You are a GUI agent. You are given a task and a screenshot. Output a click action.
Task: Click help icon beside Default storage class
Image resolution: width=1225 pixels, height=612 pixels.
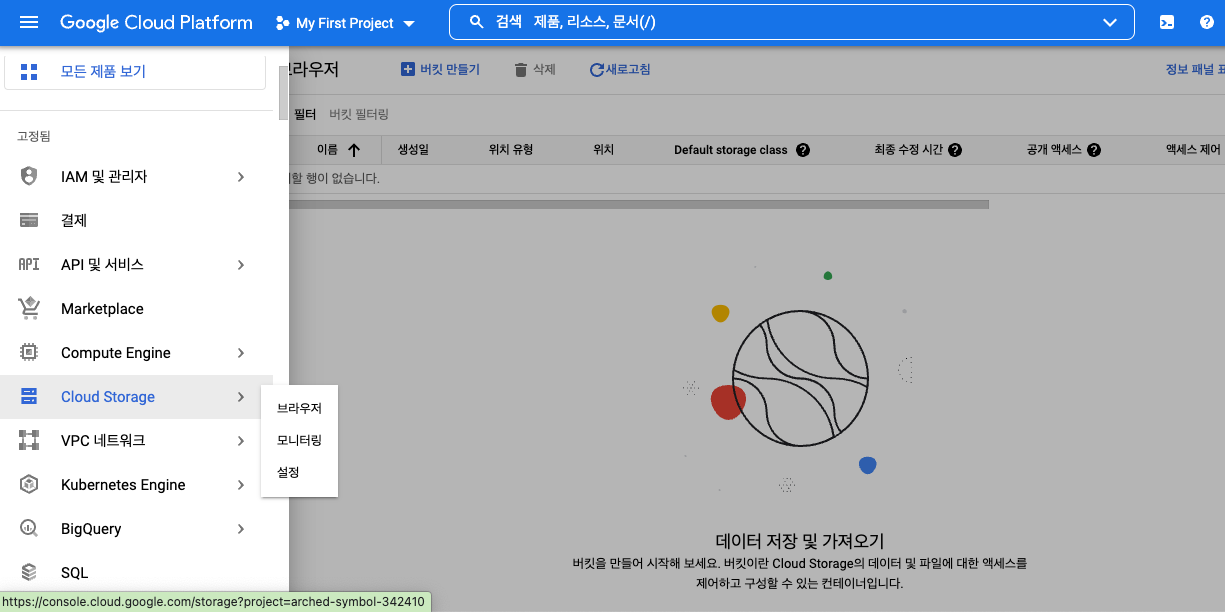[x=802, y=150]
